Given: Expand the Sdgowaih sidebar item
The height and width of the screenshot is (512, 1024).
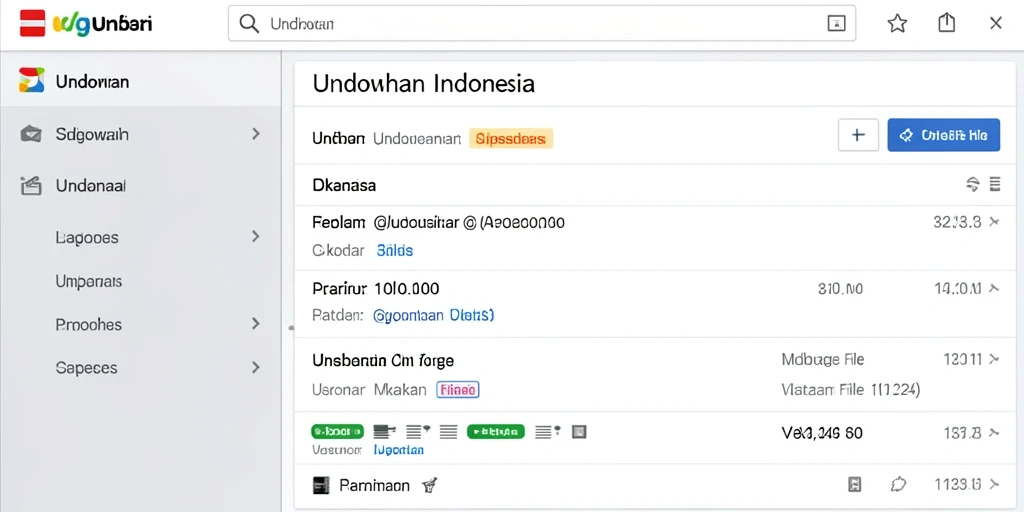Looking at the screenshot, I should click(256, 134).
